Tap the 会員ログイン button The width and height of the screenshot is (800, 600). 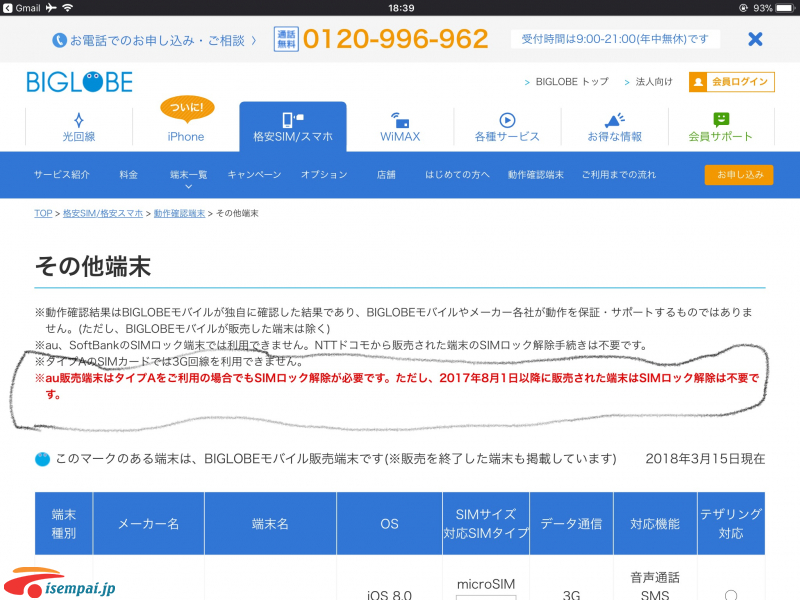(x=732, y=82)
